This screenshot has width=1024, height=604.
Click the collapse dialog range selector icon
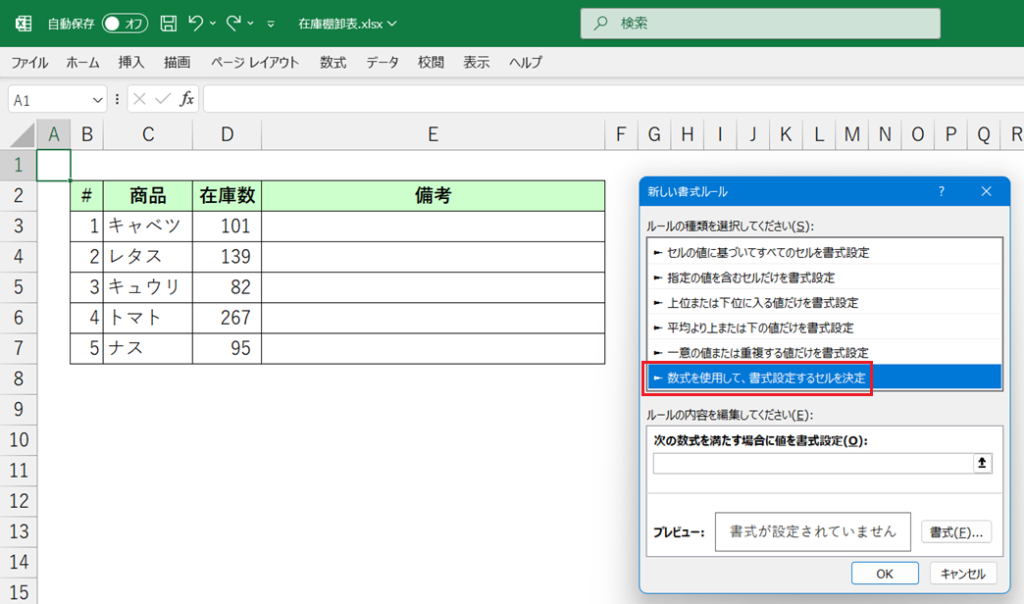pyautogui.click(x=982, y=463)
